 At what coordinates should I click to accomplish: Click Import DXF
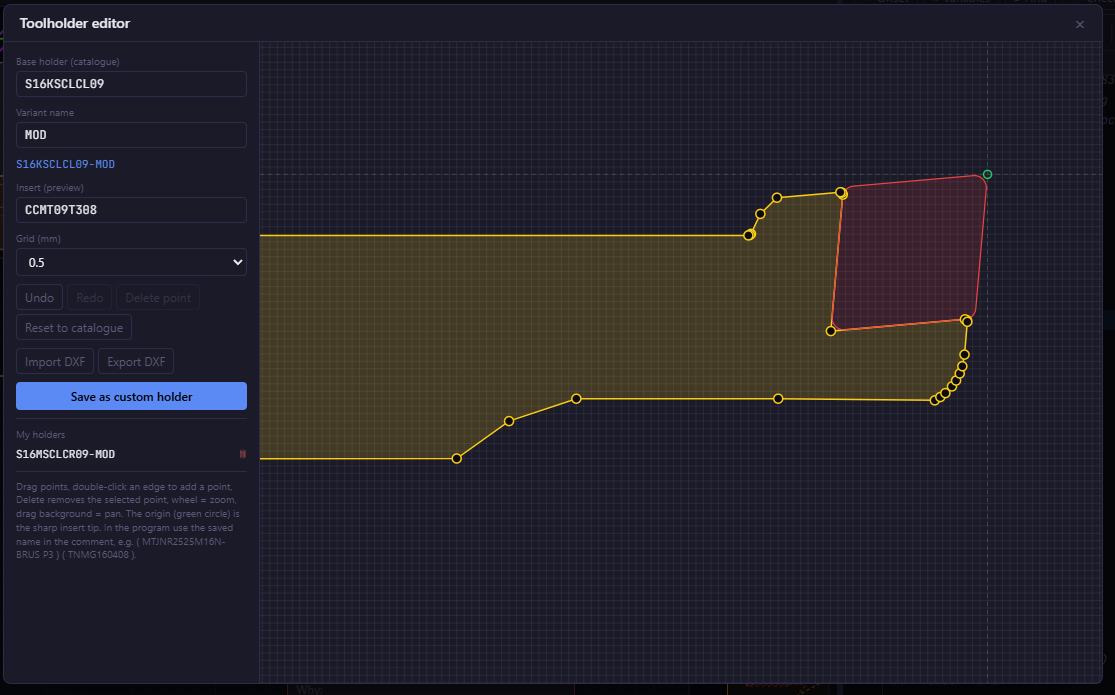pyautogui.click(x=55, y=361)
